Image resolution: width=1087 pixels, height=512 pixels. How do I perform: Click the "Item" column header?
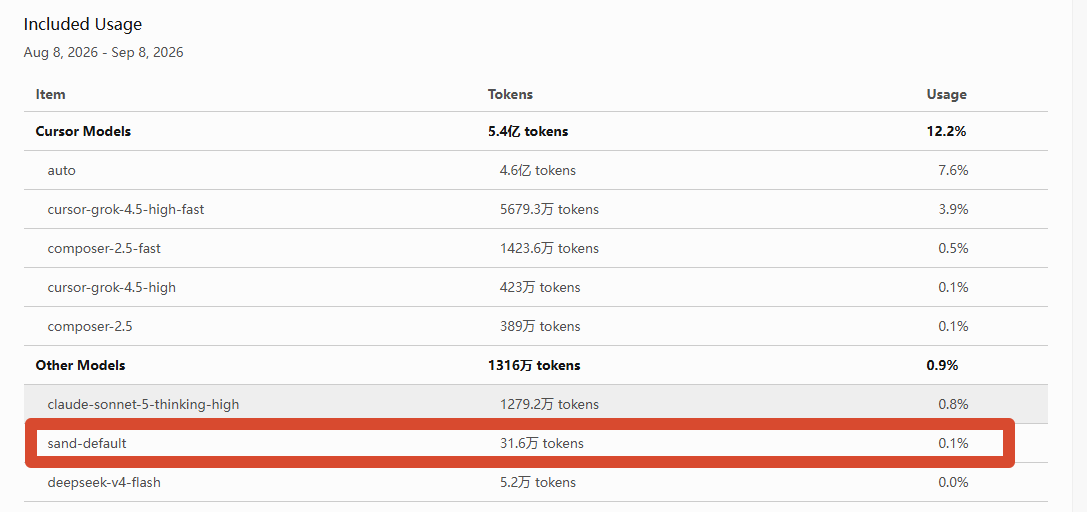(x=51, y=94)
